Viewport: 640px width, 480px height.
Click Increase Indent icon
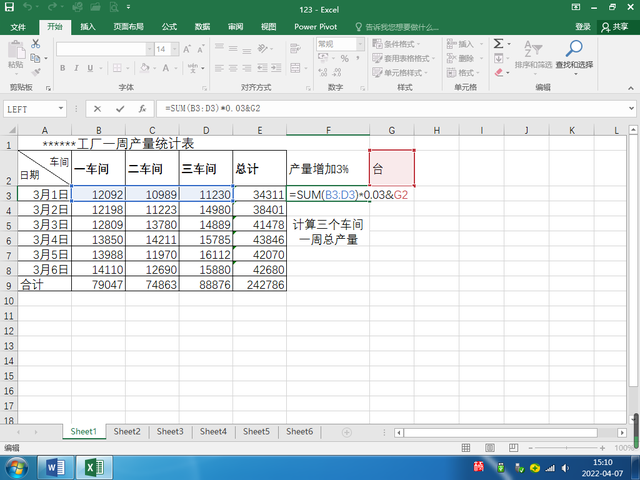pyautogui.click(x=277, y=68)
